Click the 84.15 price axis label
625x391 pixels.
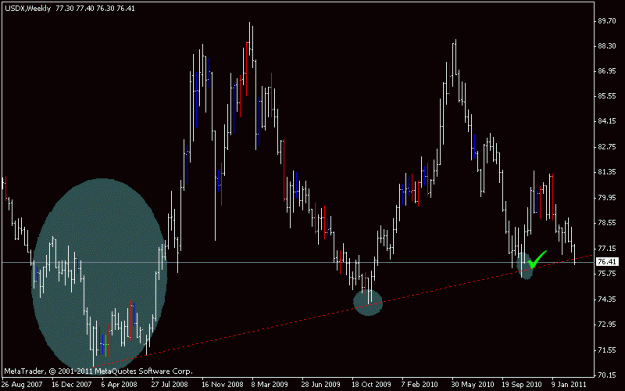(607, 121)
